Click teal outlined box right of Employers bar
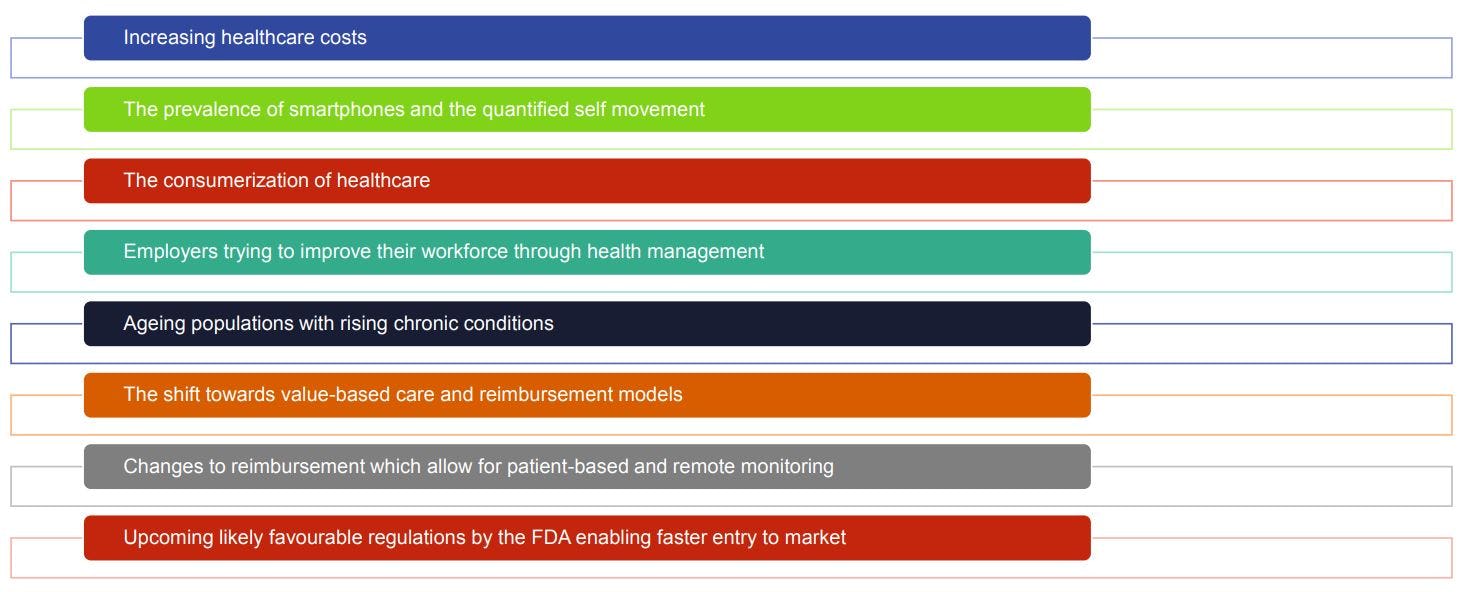Image resolution: width=1462 pixels, height=592 pixels. [1271, 272]
